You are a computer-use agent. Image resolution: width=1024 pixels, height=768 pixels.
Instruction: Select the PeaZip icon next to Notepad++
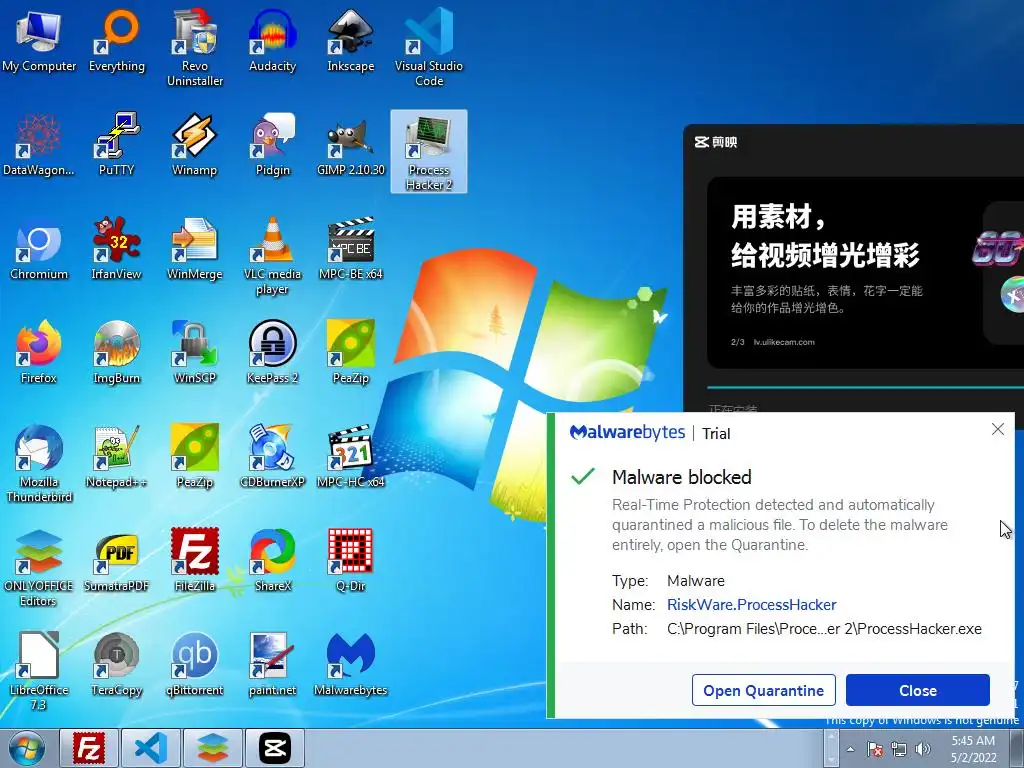coord(195,456)
